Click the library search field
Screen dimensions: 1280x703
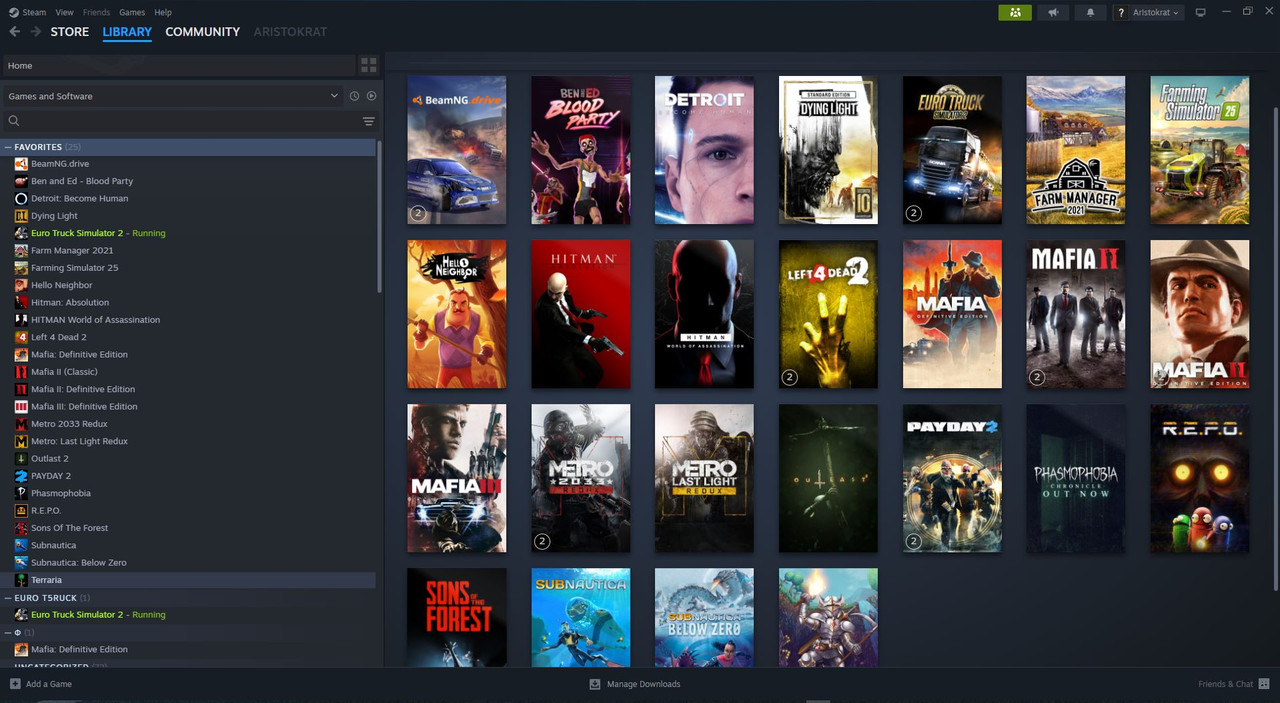(190, 121)
